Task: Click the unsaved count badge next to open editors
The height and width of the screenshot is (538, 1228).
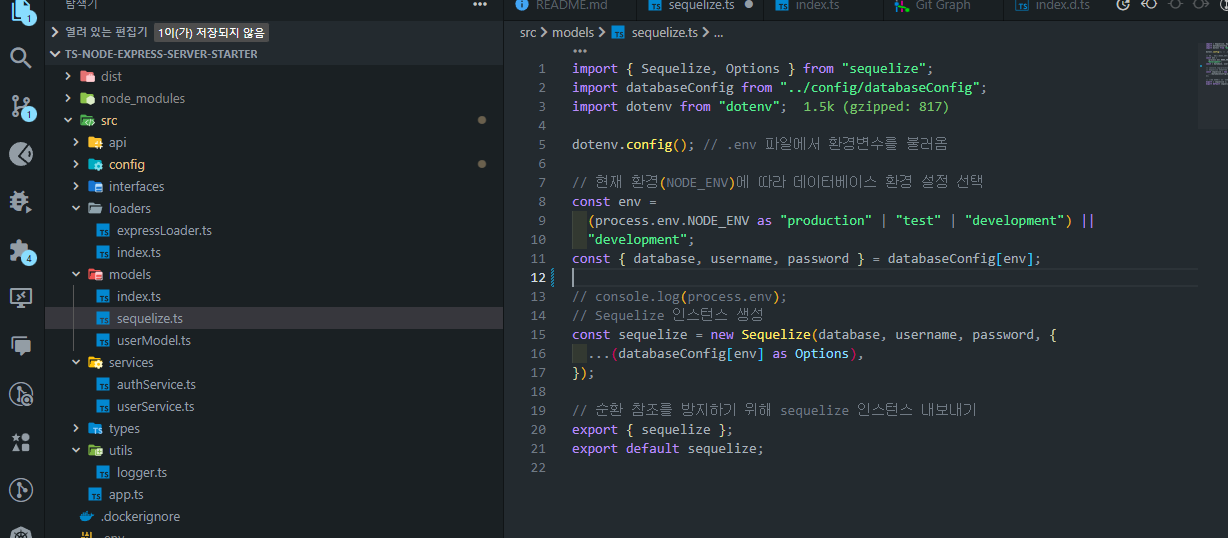Action: click(x=211, y=32)
